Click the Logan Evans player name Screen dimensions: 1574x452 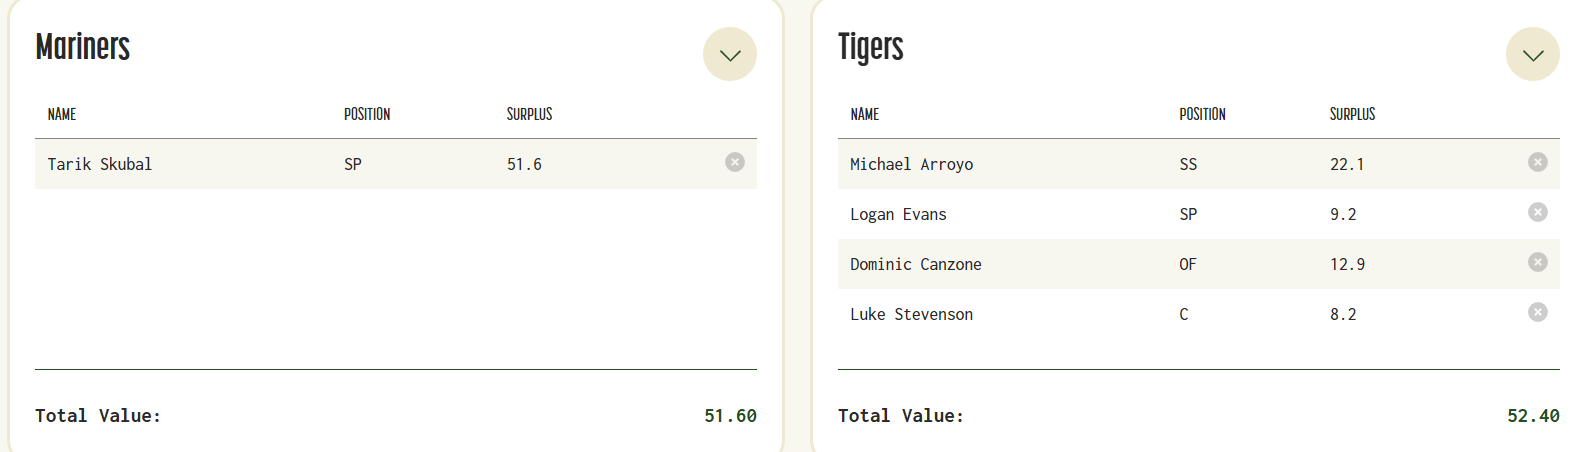click(x=898, y=214)
